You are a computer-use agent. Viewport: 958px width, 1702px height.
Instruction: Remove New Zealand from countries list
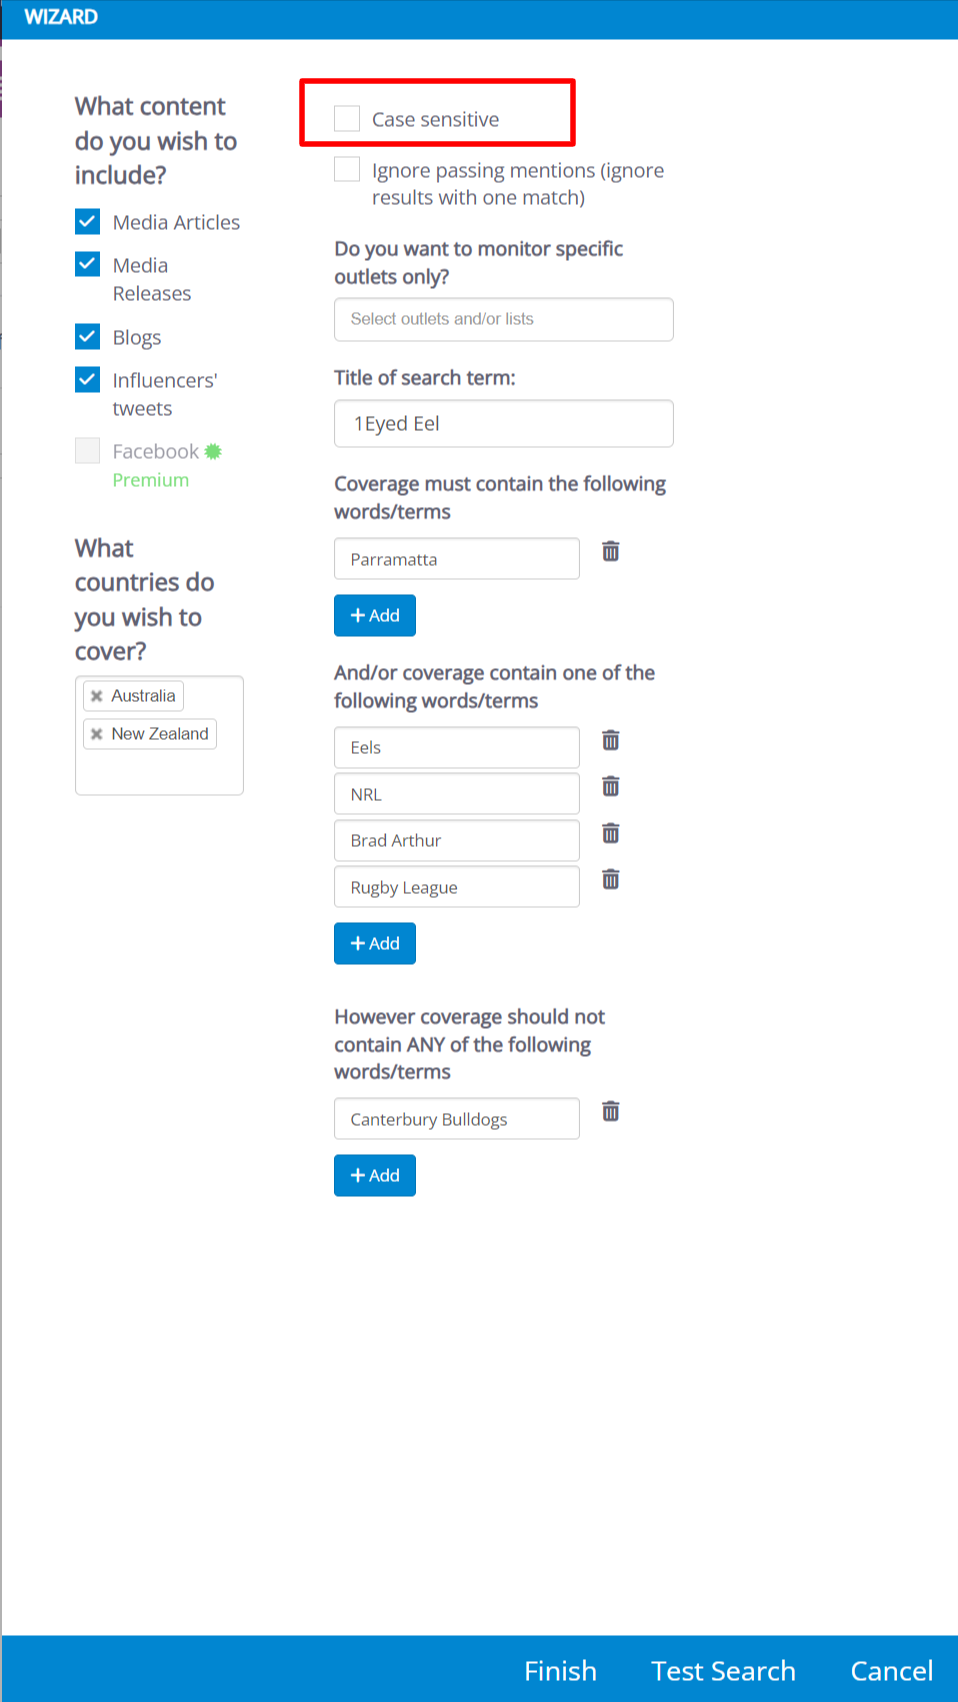(97, 734)
